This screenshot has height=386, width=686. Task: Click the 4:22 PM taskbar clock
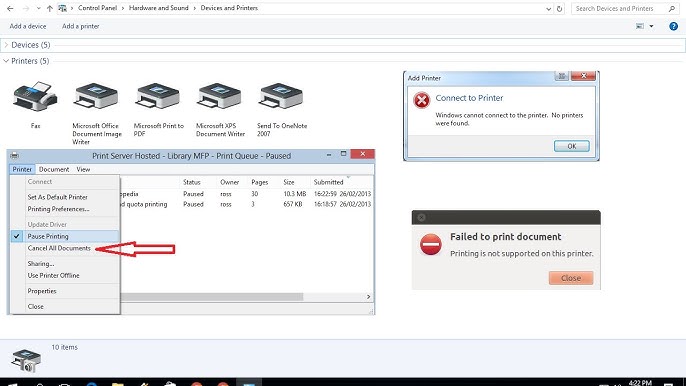click(x=640, y=383)
